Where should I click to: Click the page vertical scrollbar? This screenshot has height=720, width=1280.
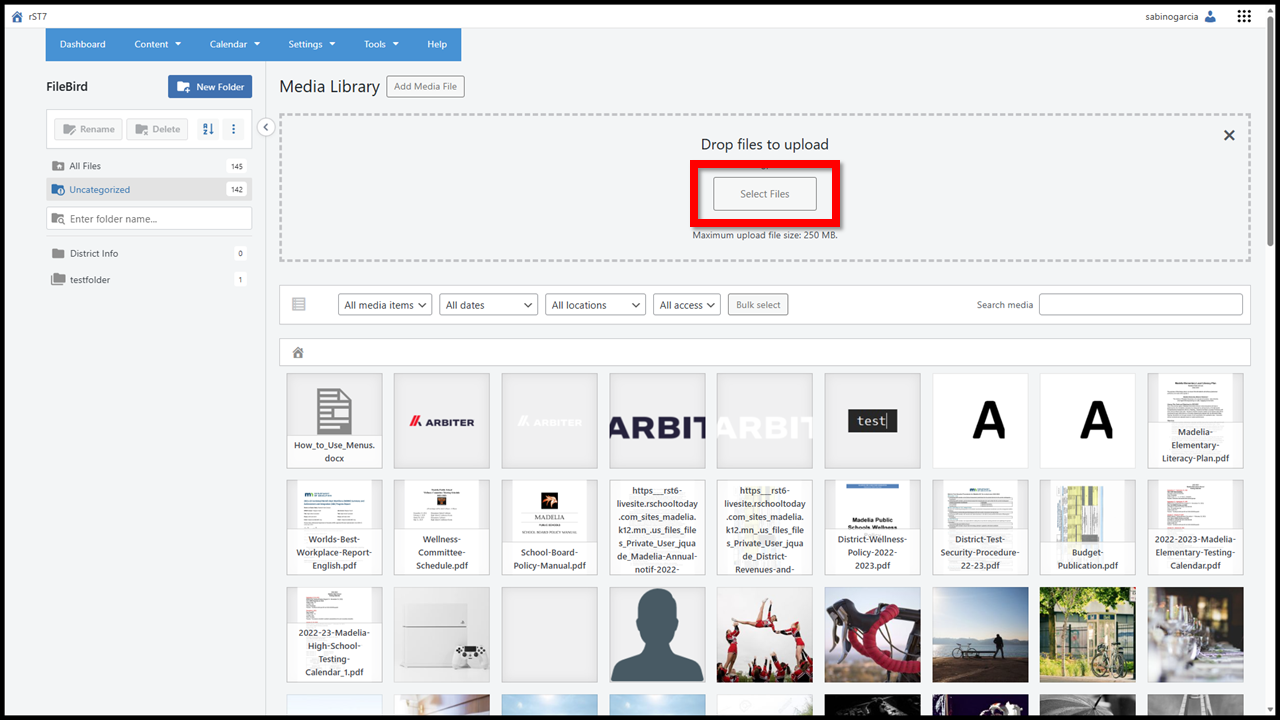[x=1271, y=130]
